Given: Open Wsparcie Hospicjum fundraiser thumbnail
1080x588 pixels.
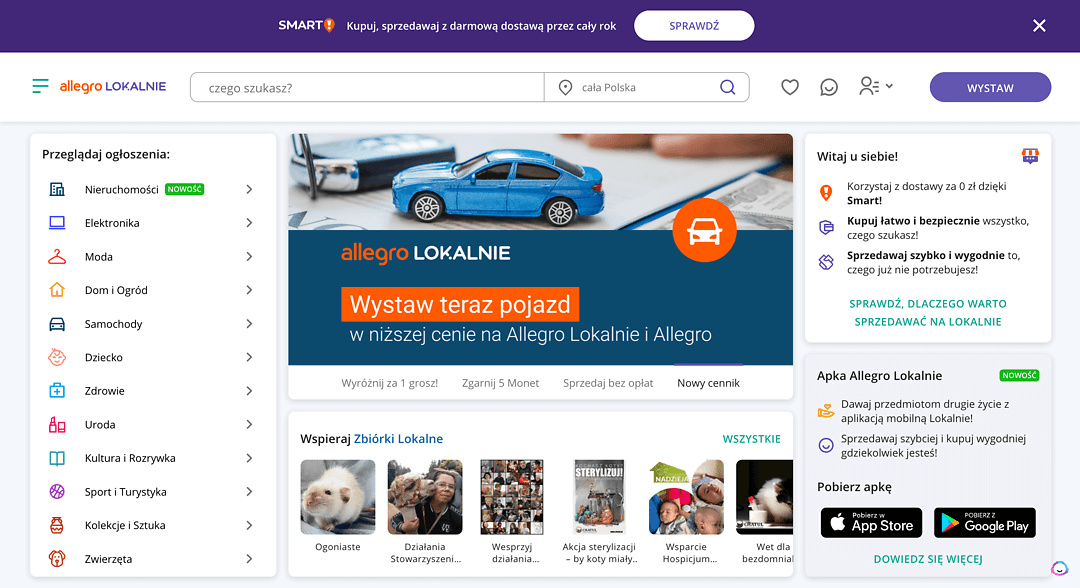Looking at the screenshot, I should coord(686,497).
